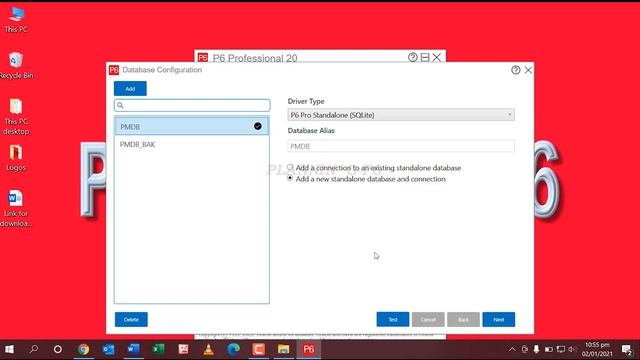Choose connection to existing standalone database
Screen dimensions: 640x360
[x=290, y=167]
